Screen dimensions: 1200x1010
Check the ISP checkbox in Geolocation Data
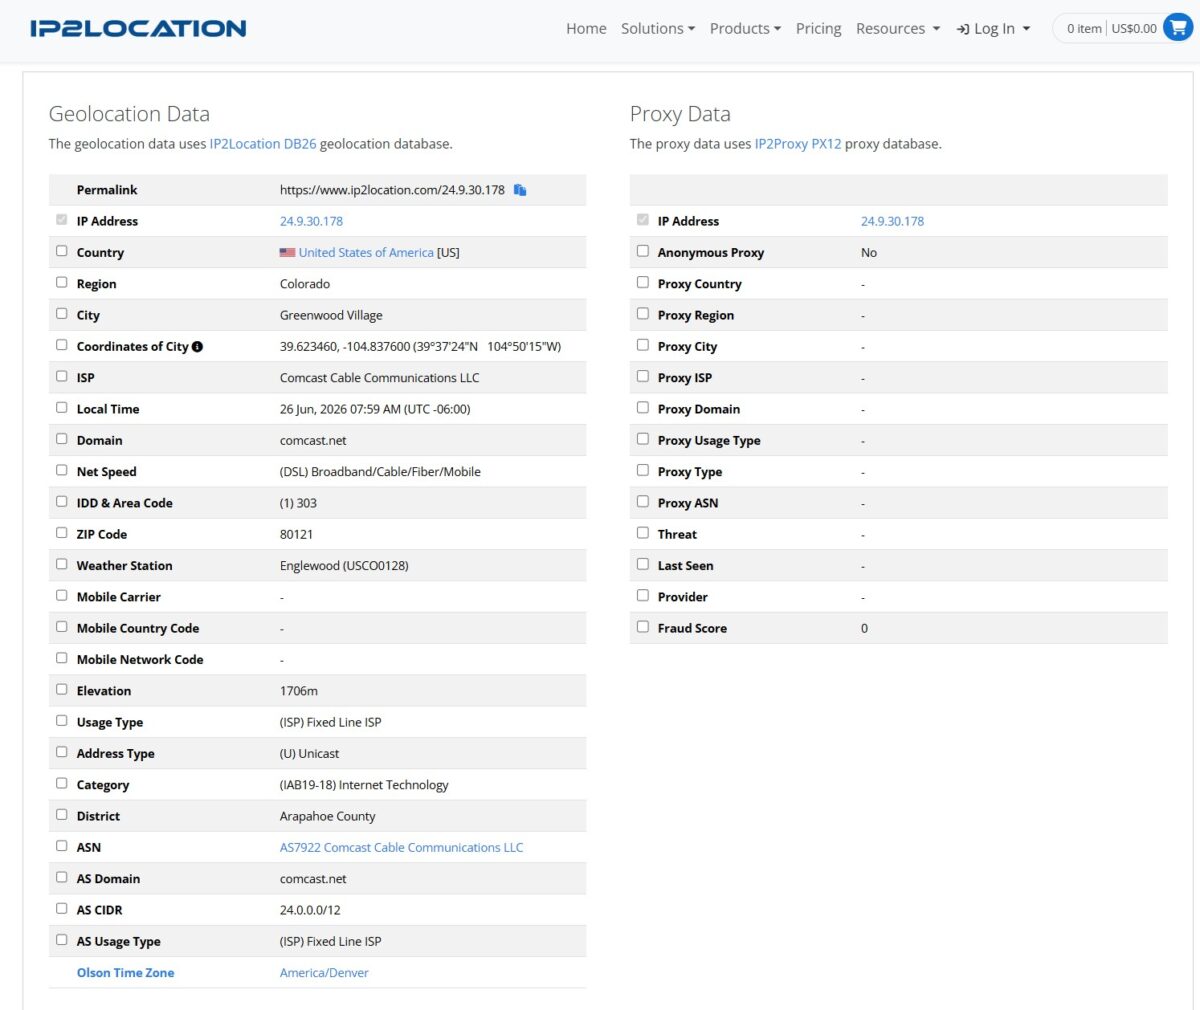pyautogui.click(x=62, y=376)
